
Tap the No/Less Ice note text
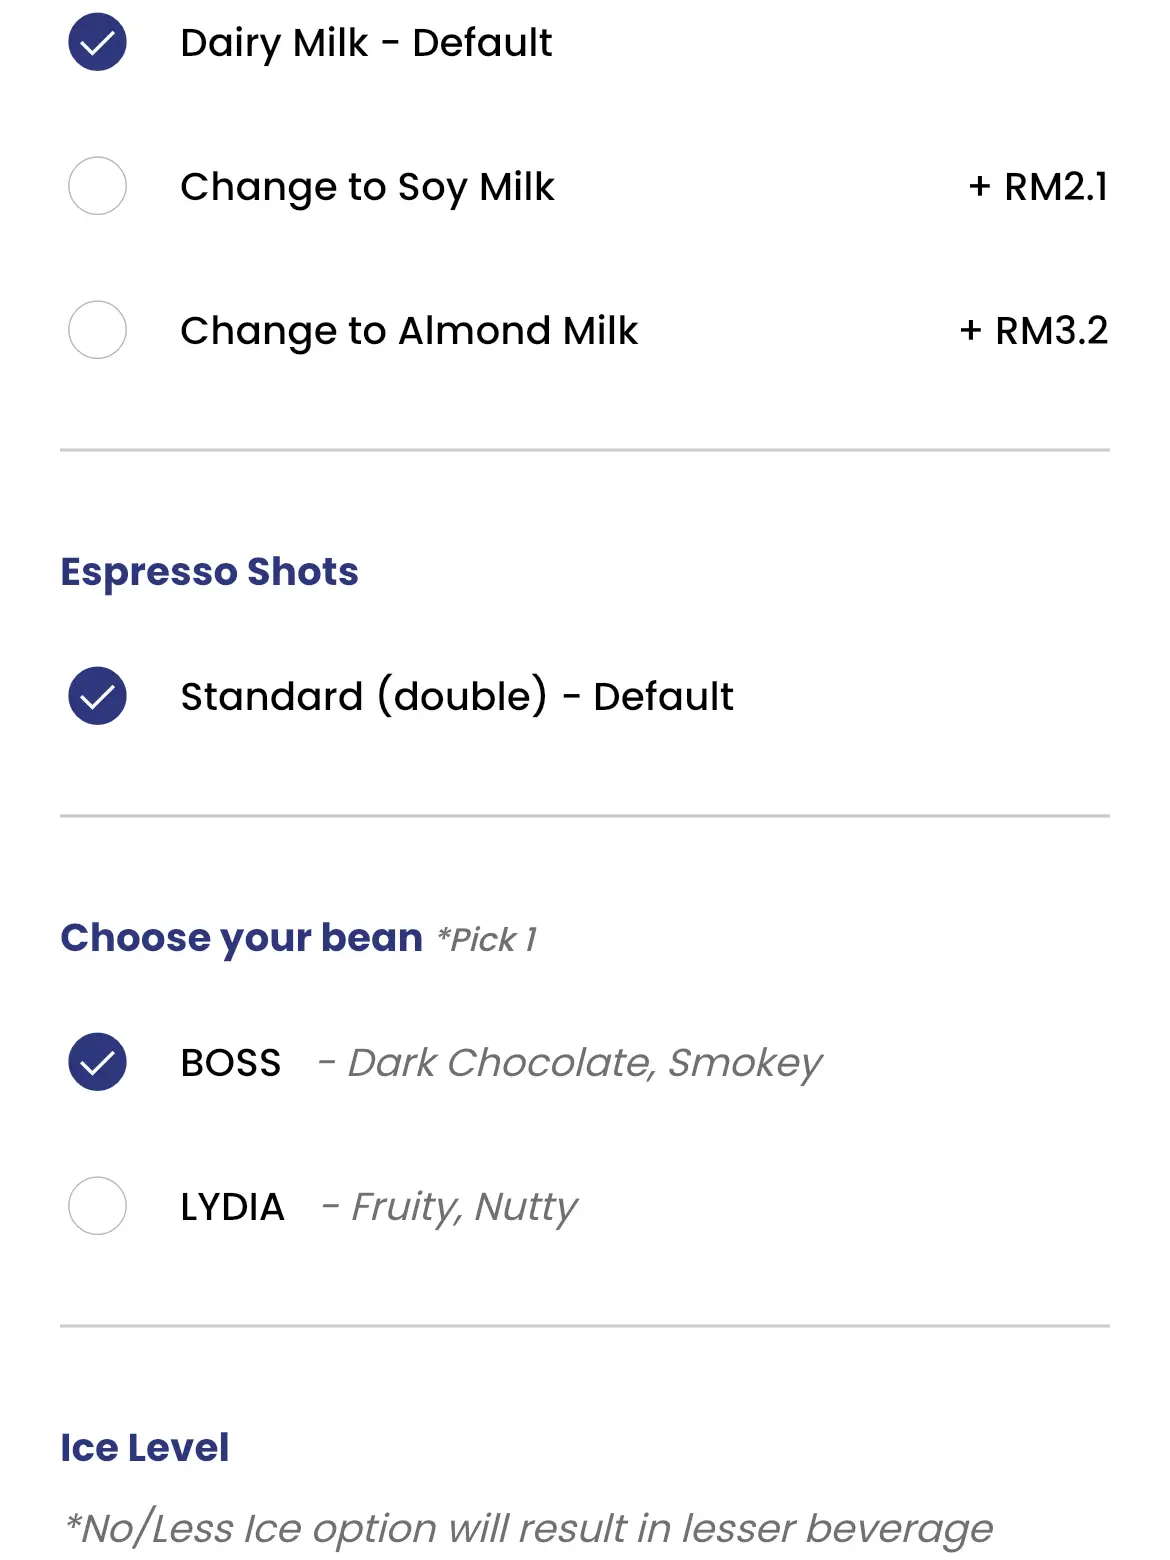(x=529, y=1529)
